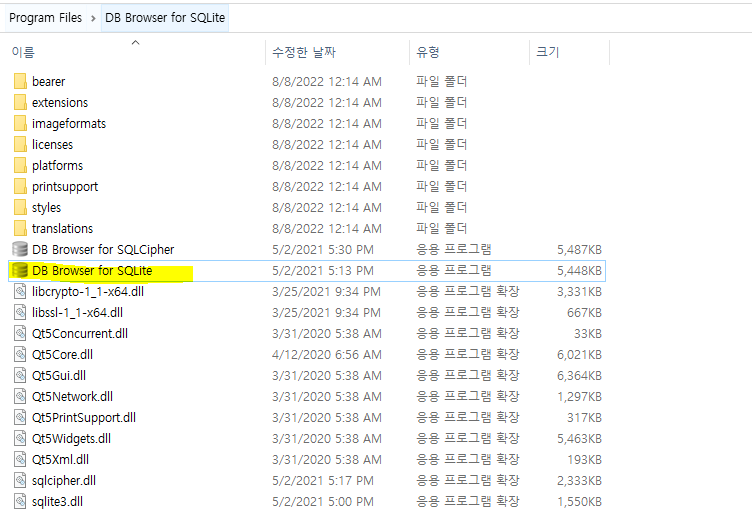Select the file name bearer
This screenshot has height=531, width=752.
click(x=48, y=82)
